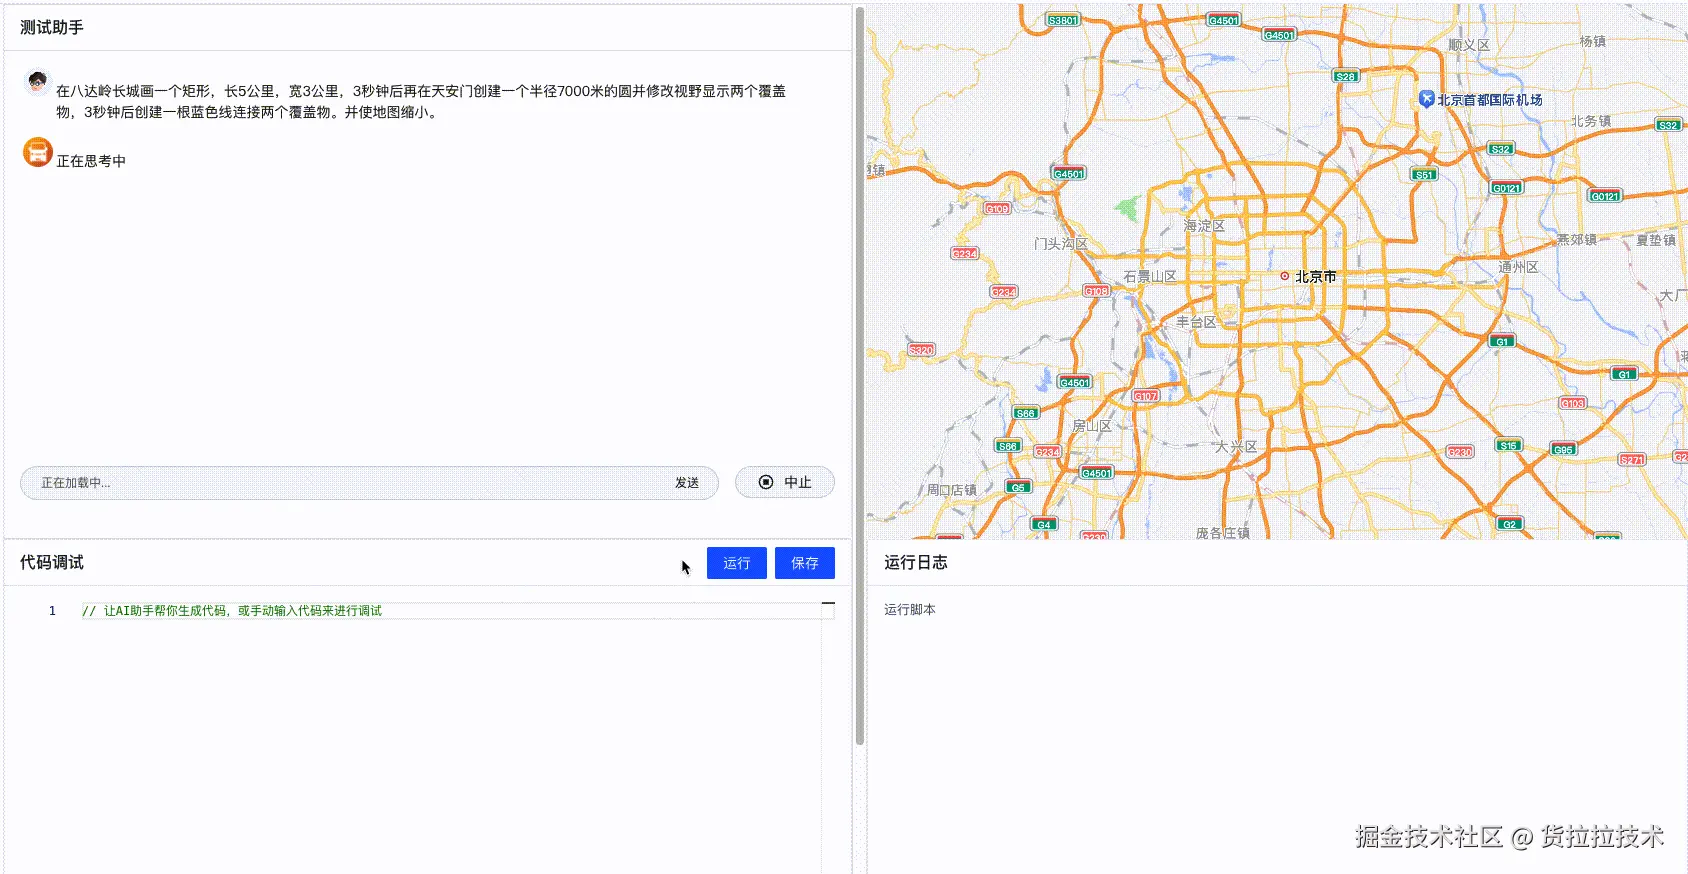1688x874 pixels.
Task: Click the 正在思考中 status message
Action: [x=91, y=161]
